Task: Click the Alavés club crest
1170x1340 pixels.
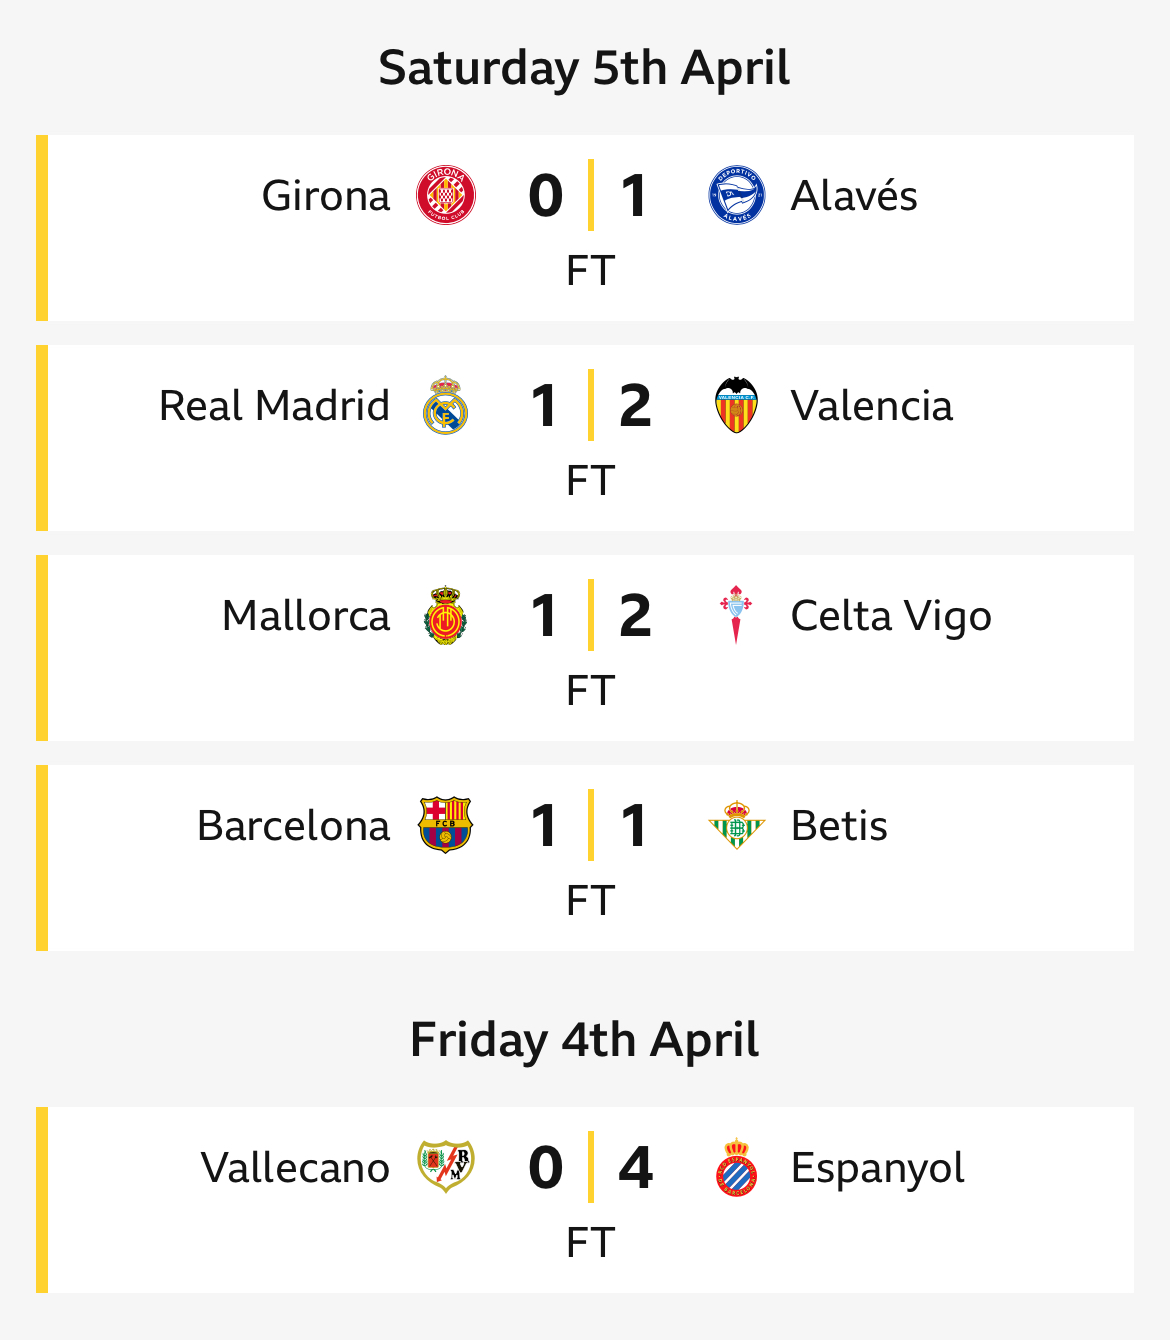Action: (737, 195)
